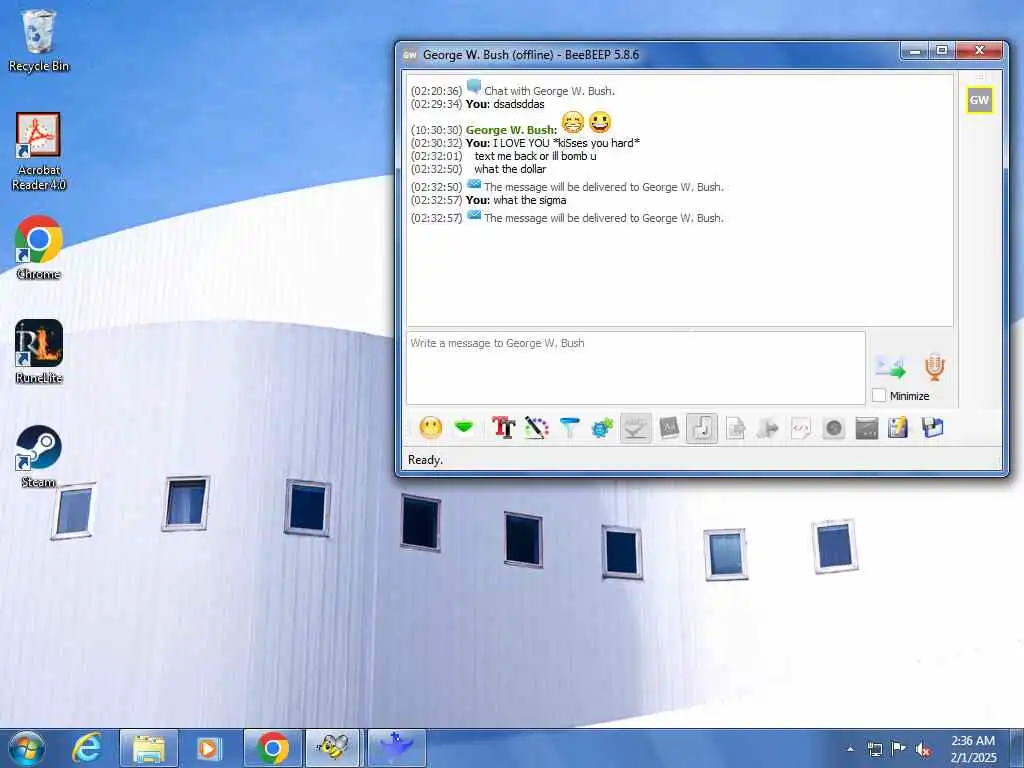Click the blue funnel message filter icon
This screenshot has height=768, width=1024.
point(569,428)
